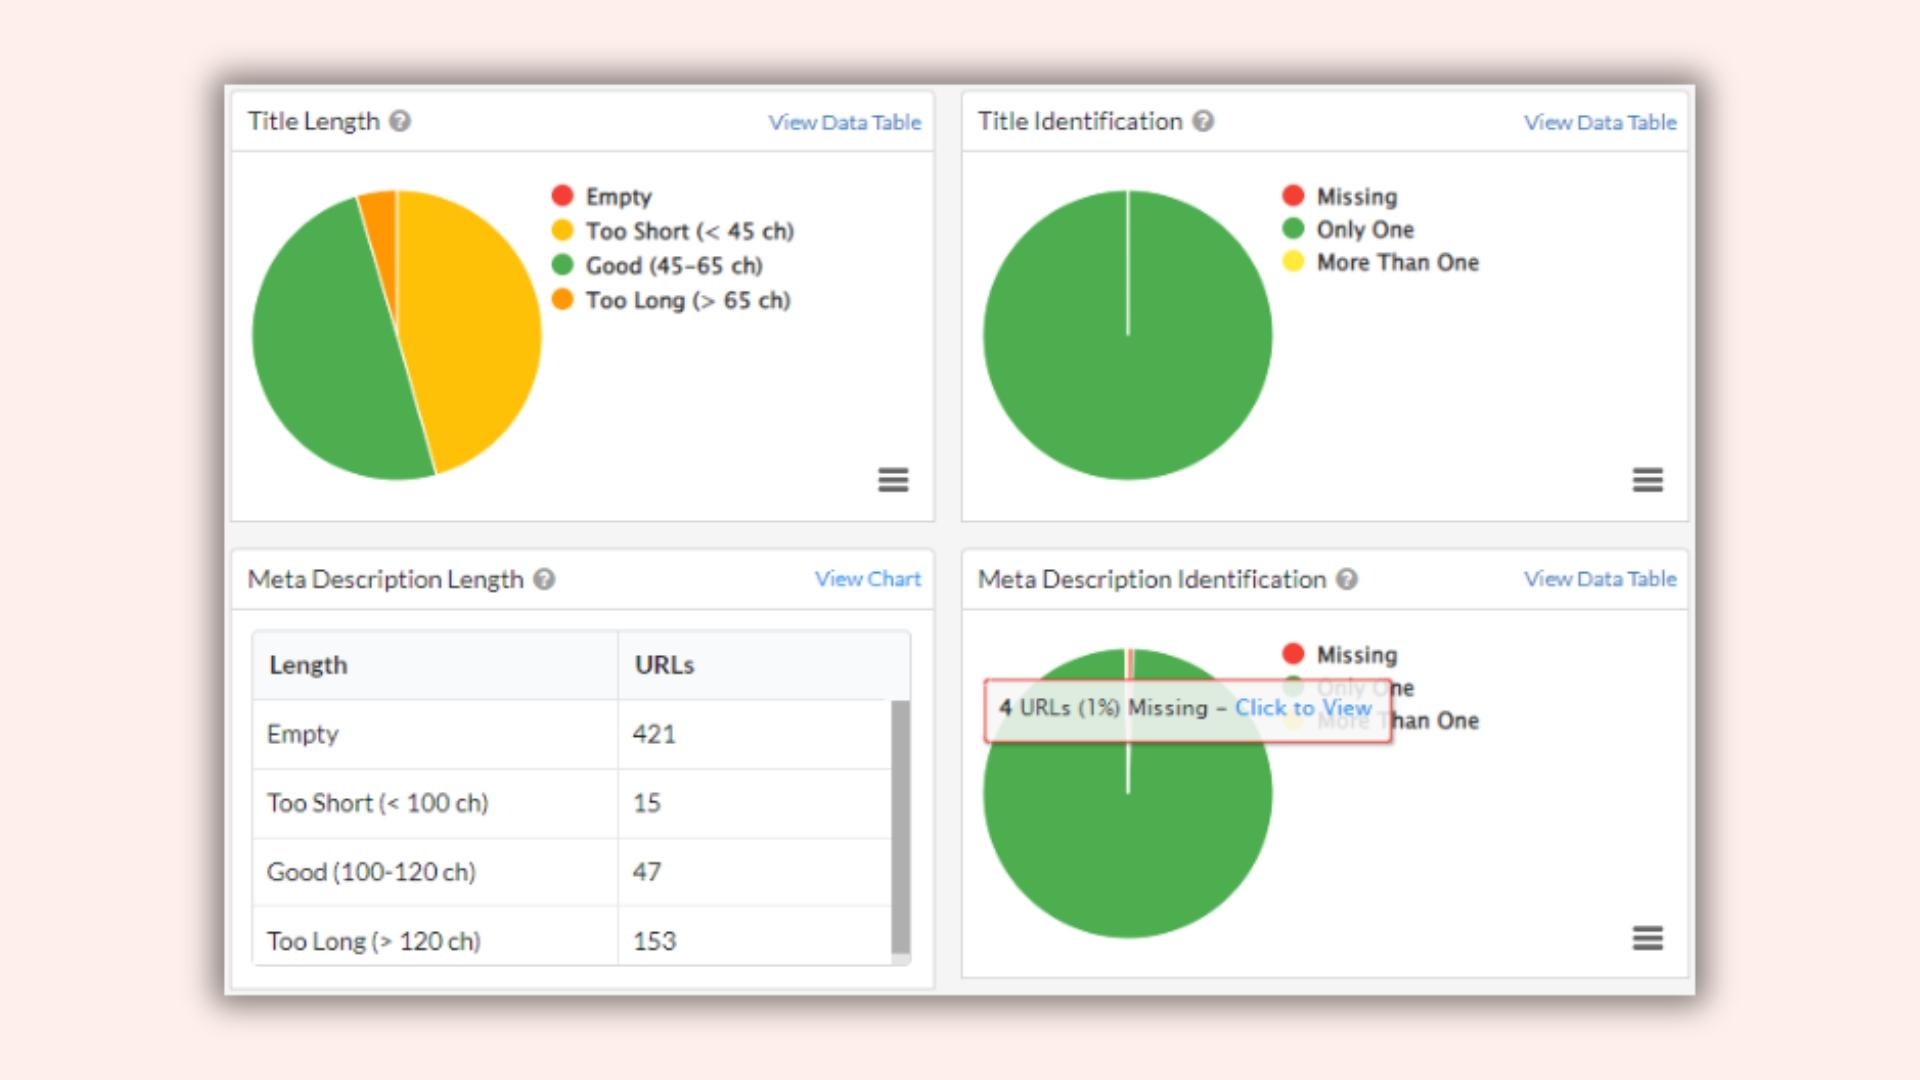Open View Data Table for Title Identification
Image resolution: width=1920 pixels, height=1080 pixels.
(x=1599, y=122)
